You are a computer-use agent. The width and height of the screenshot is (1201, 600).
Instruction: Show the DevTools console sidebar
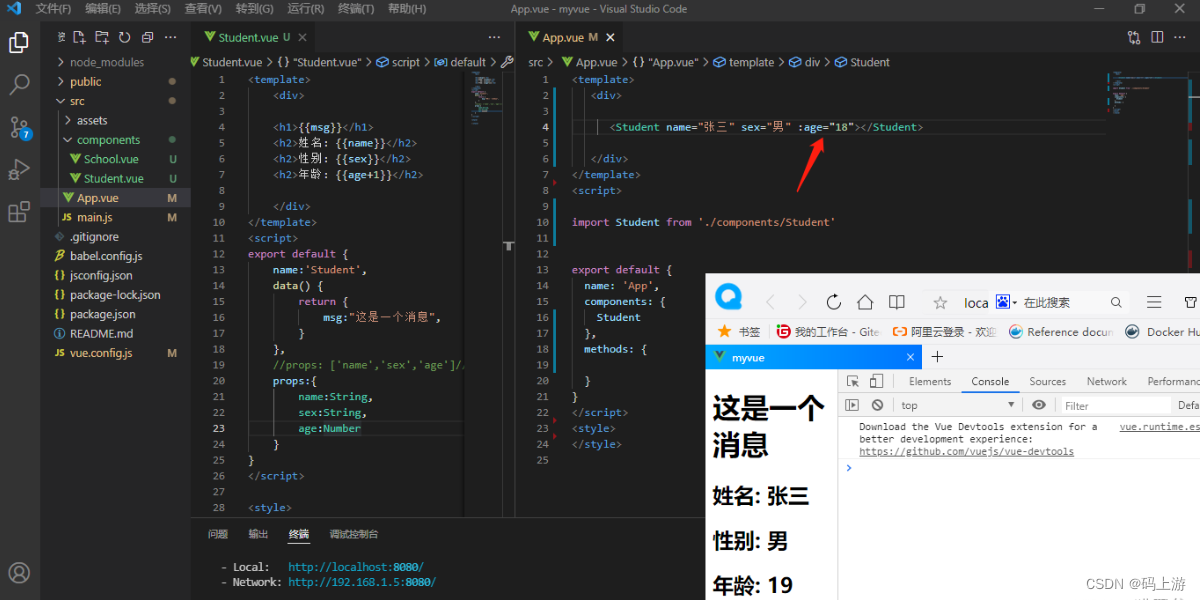853,405
